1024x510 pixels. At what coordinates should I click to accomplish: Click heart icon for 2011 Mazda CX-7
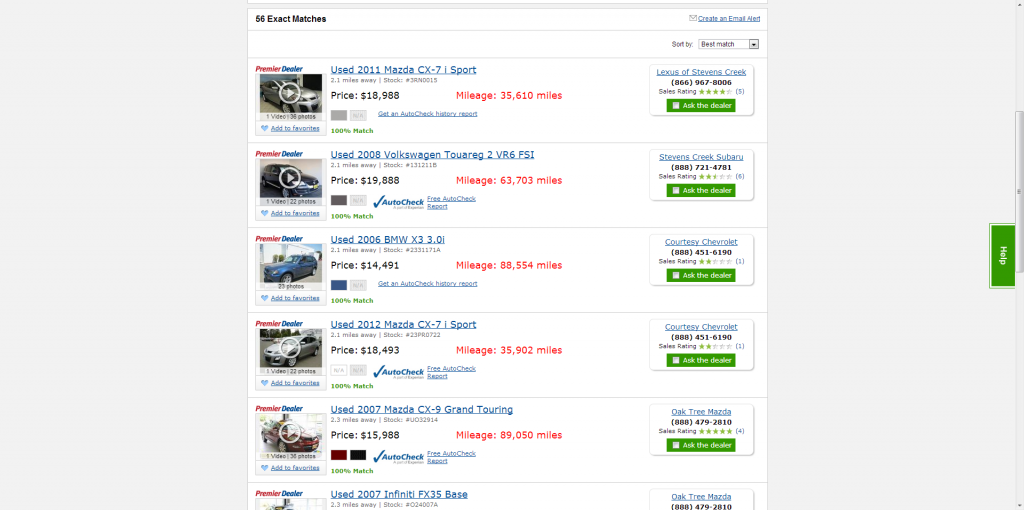click(x=264, y=129)
